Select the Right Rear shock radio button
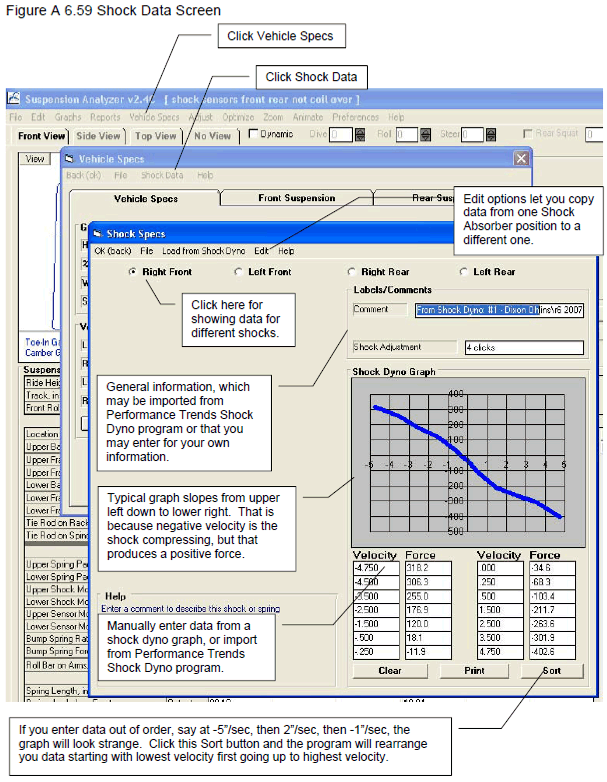Viewport: 607px width, 782px height. (352, 272)
